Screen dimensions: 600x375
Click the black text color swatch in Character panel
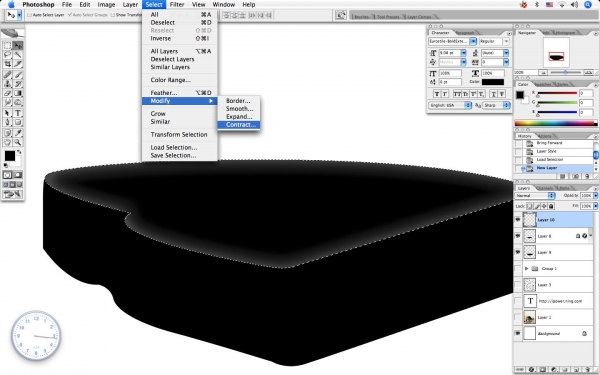coord(493,82)
